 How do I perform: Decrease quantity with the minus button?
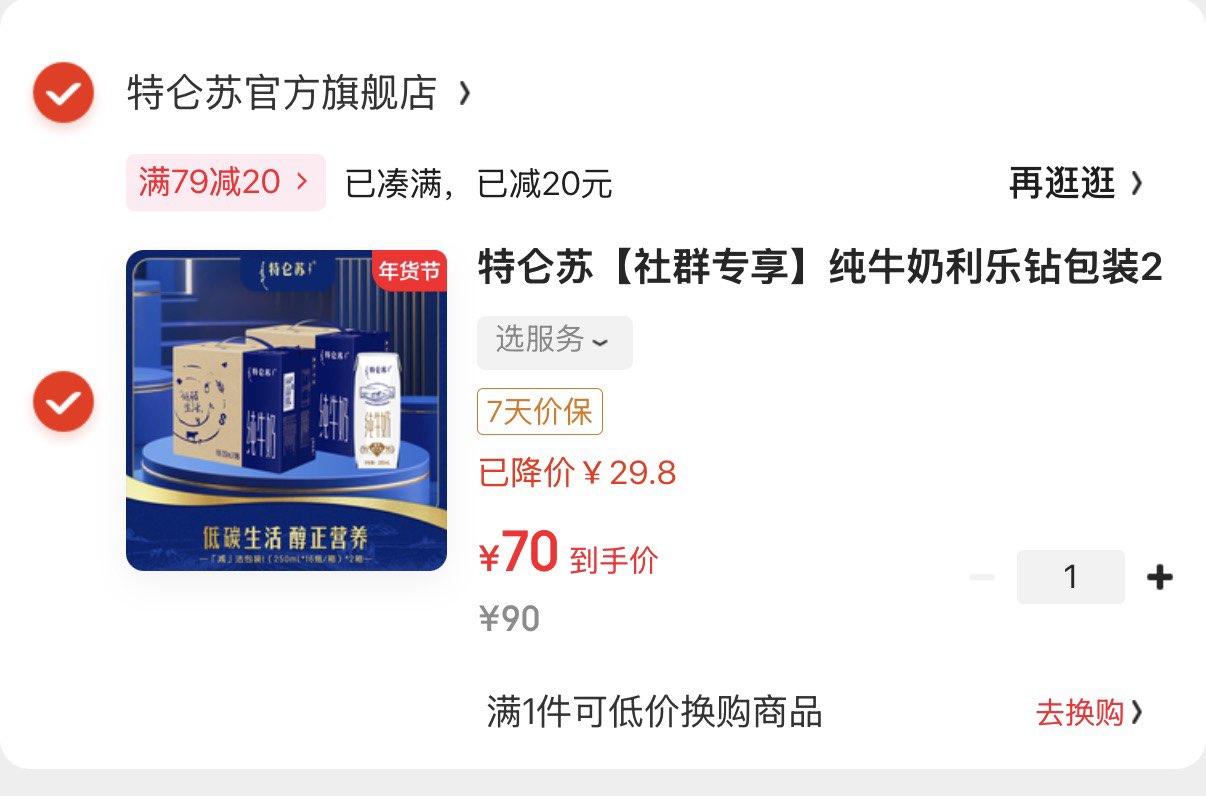point(982,577)
